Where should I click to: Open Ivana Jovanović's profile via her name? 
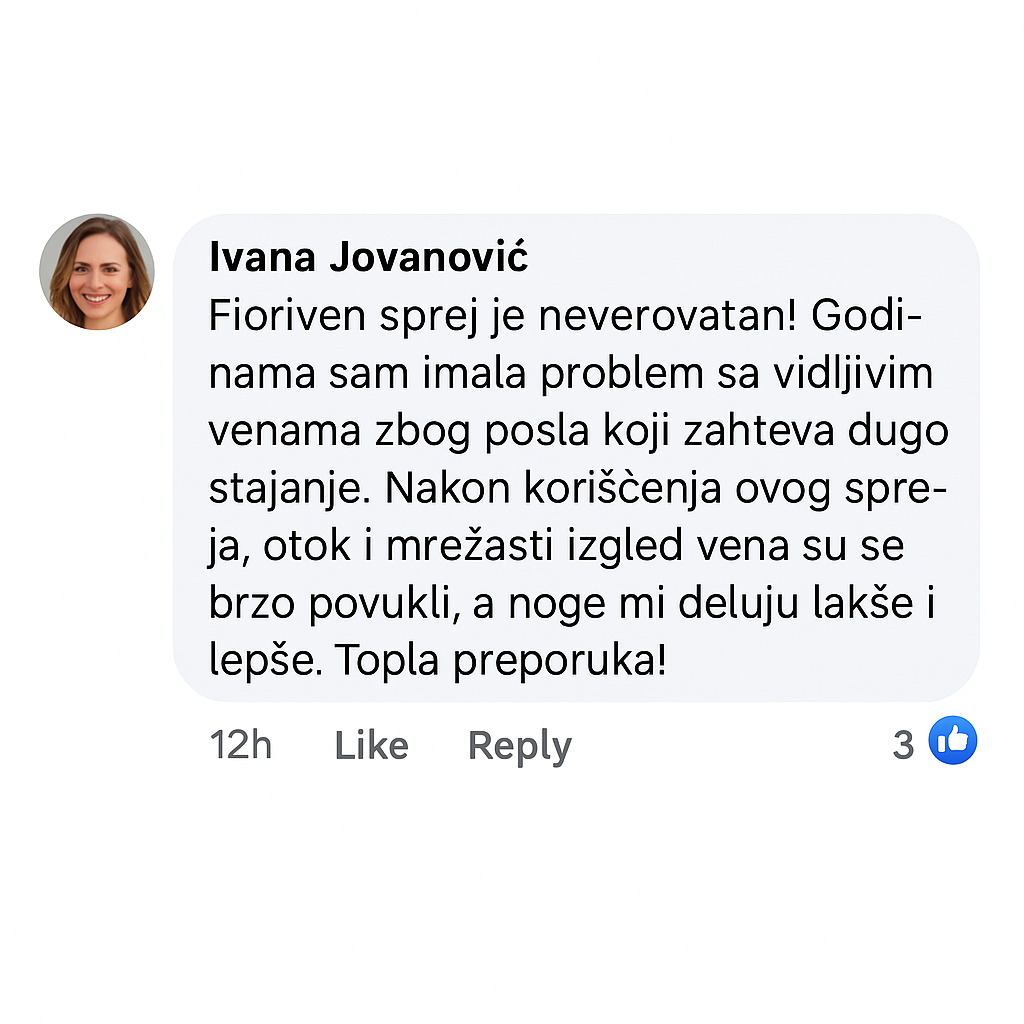click(x=369, y=257)
